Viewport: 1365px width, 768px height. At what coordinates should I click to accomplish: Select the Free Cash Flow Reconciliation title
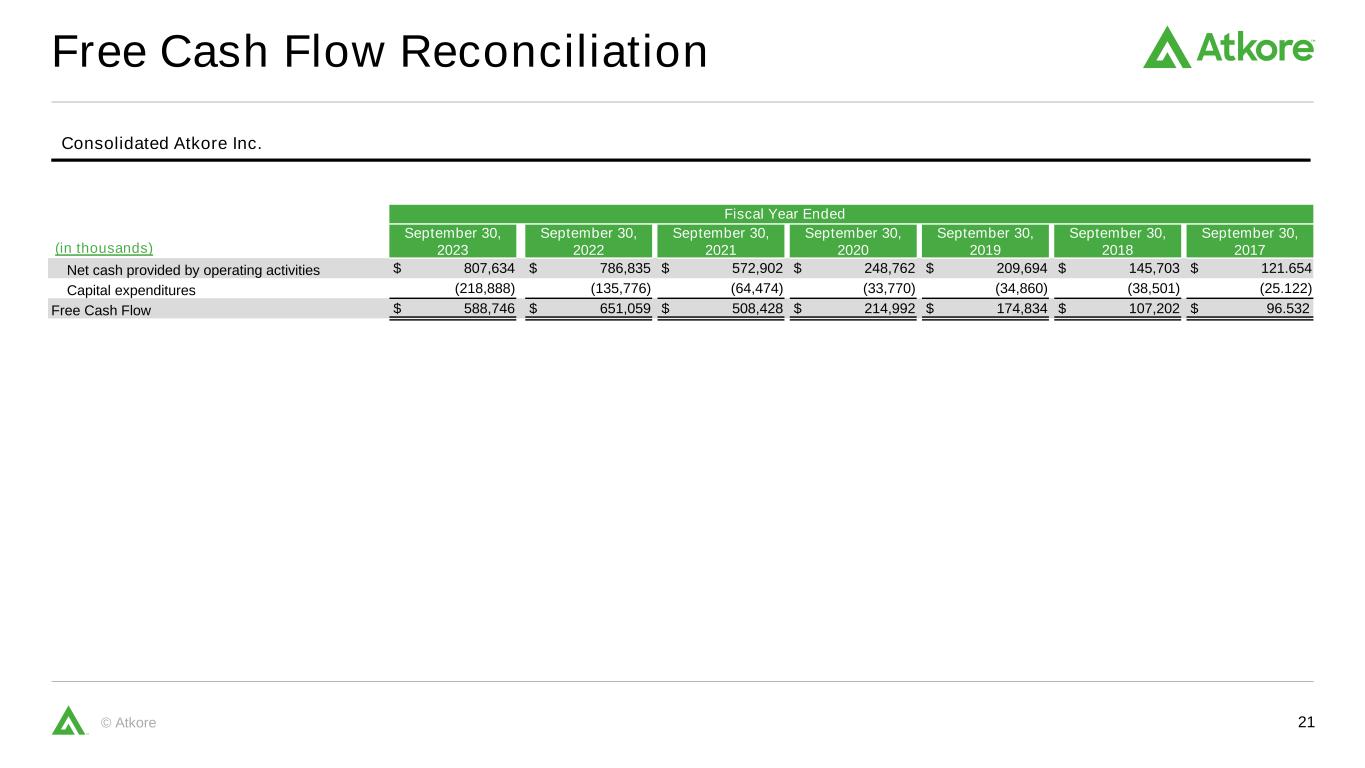380,52
